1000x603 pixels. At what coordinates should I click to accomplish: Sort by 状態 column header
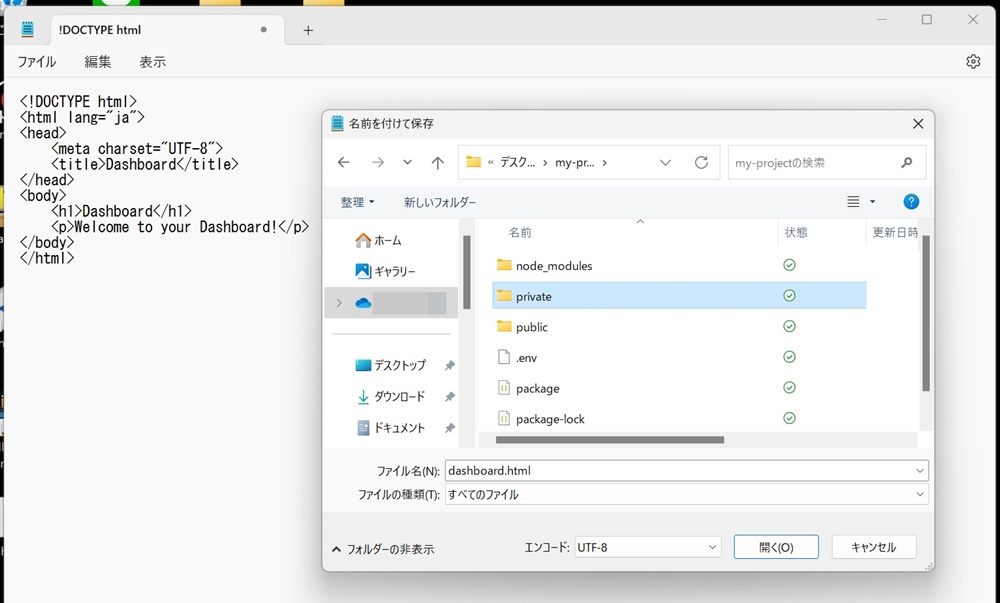click(795, 233)
